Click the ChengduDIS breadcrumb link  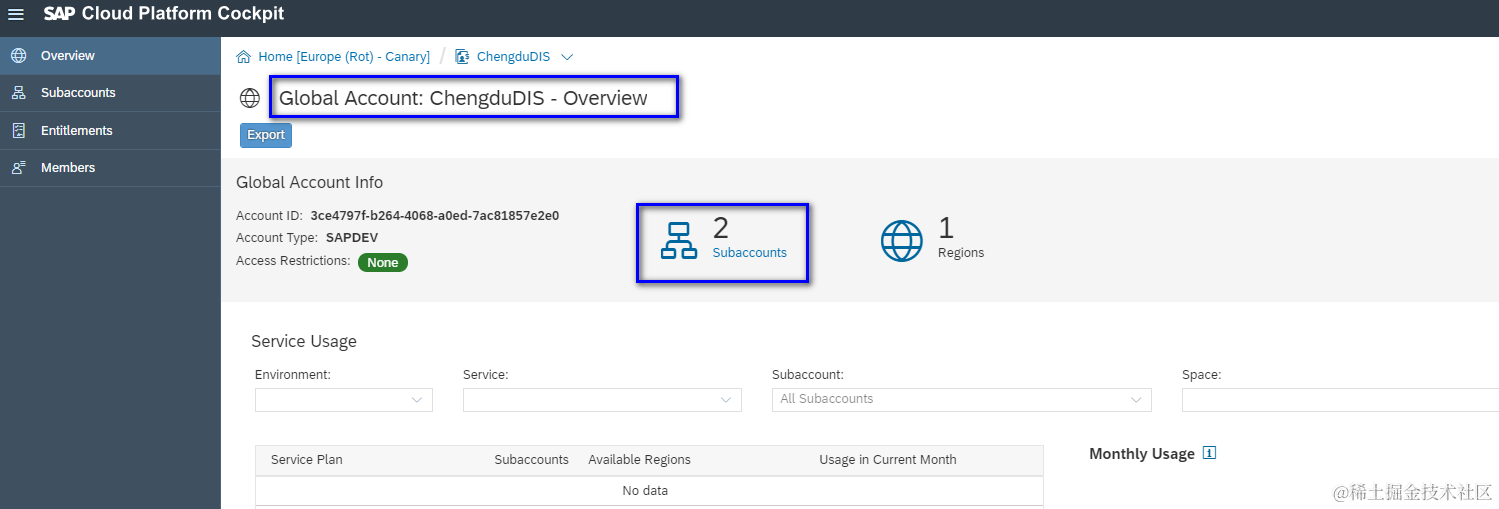[x=513, y=57]
